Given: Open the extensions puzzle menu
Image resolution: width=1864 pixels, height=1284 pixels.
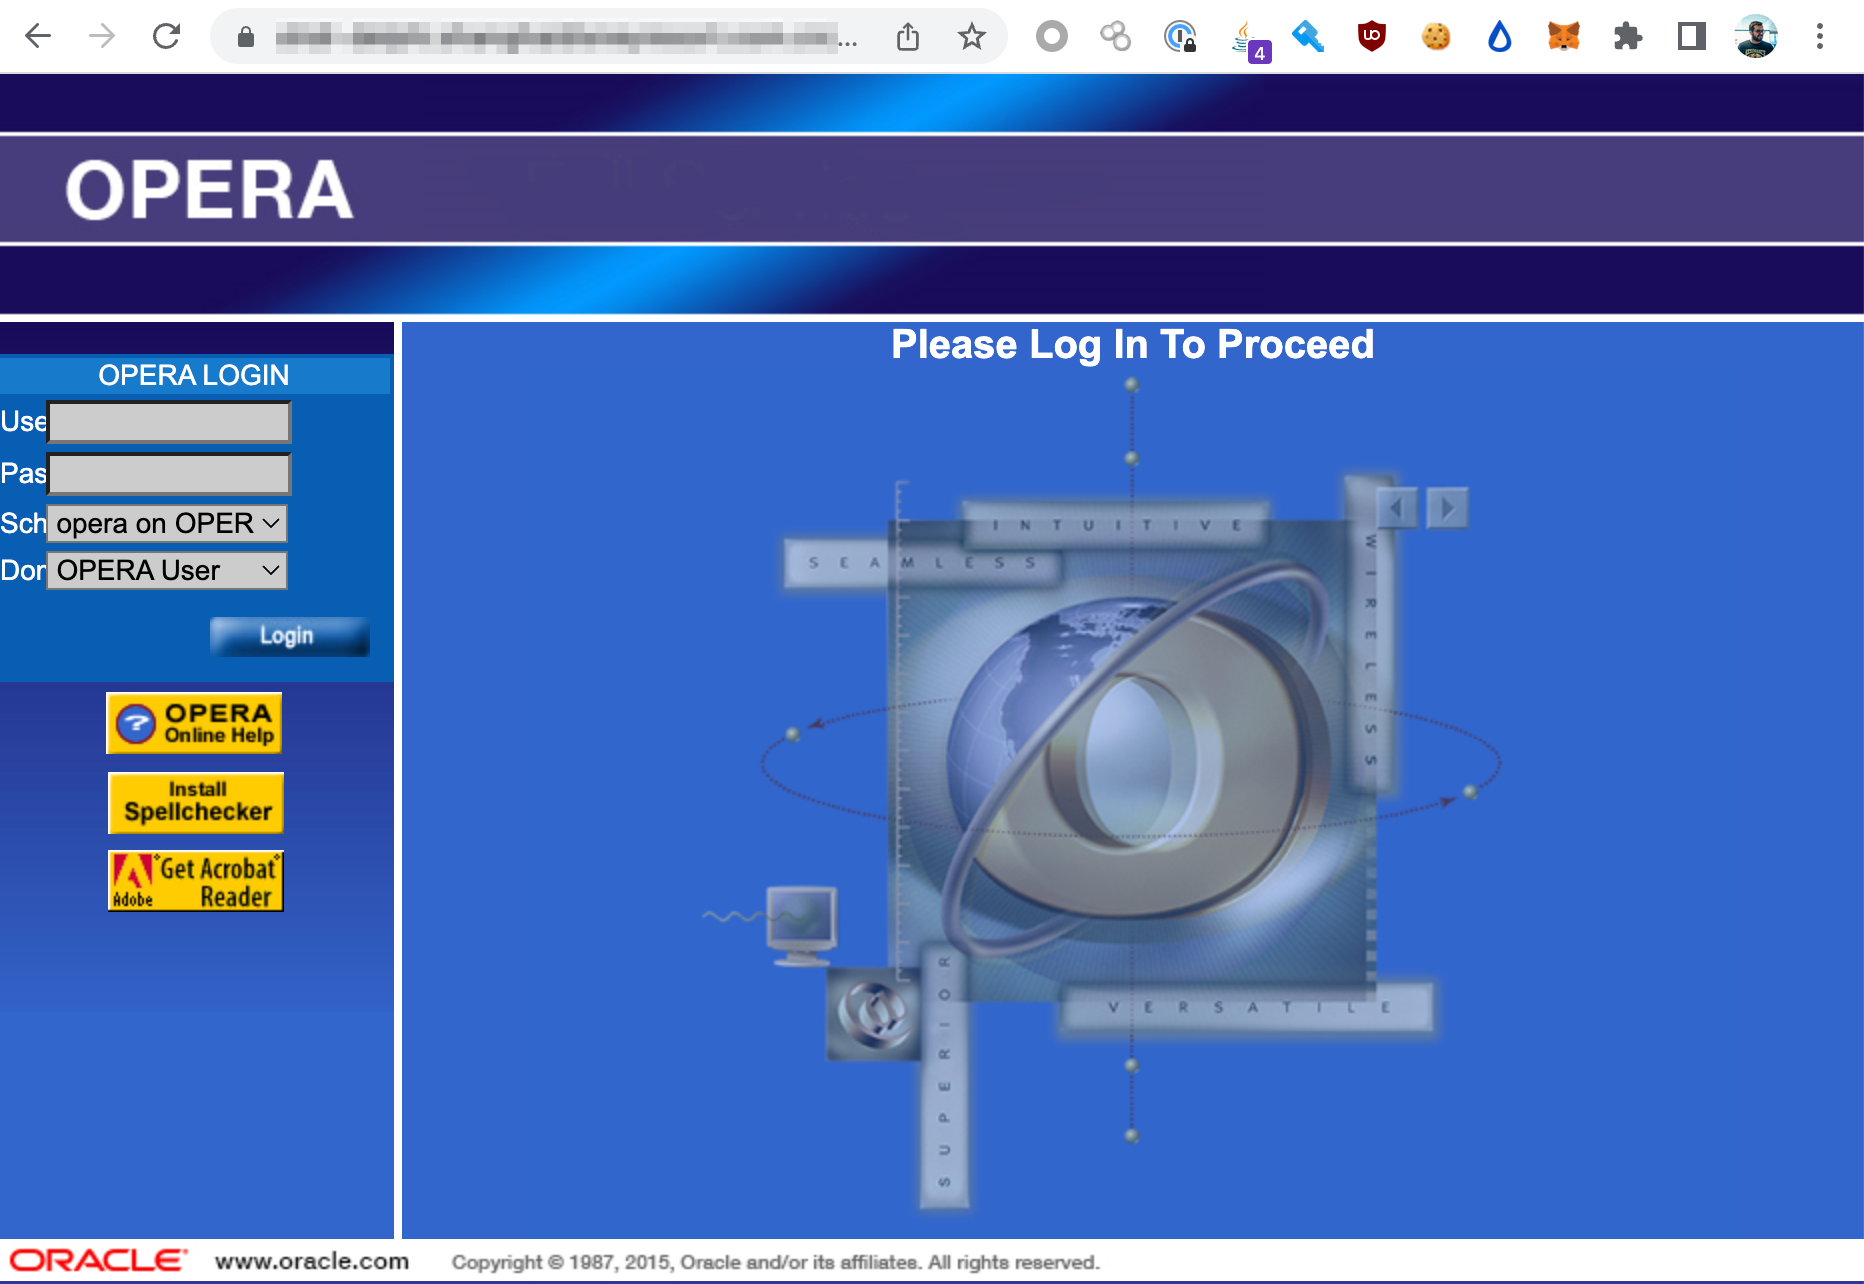Looking at the screenshot, I should 1628,37.
